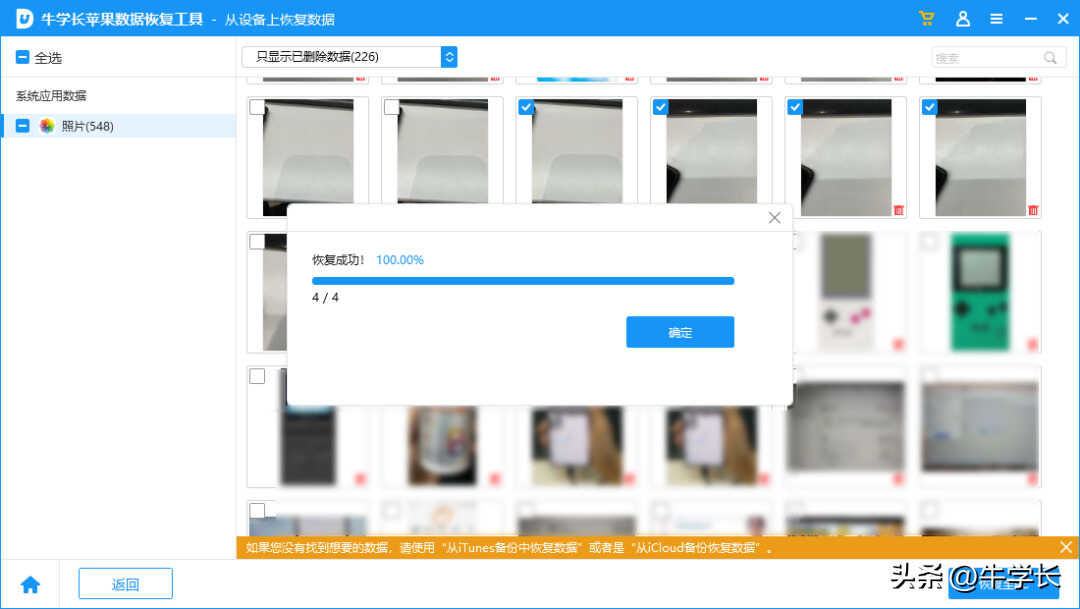The height and width of the screenshot is (609, 1080).
Task: Go to home screen via house icon
Action: (x=30, y=585)
